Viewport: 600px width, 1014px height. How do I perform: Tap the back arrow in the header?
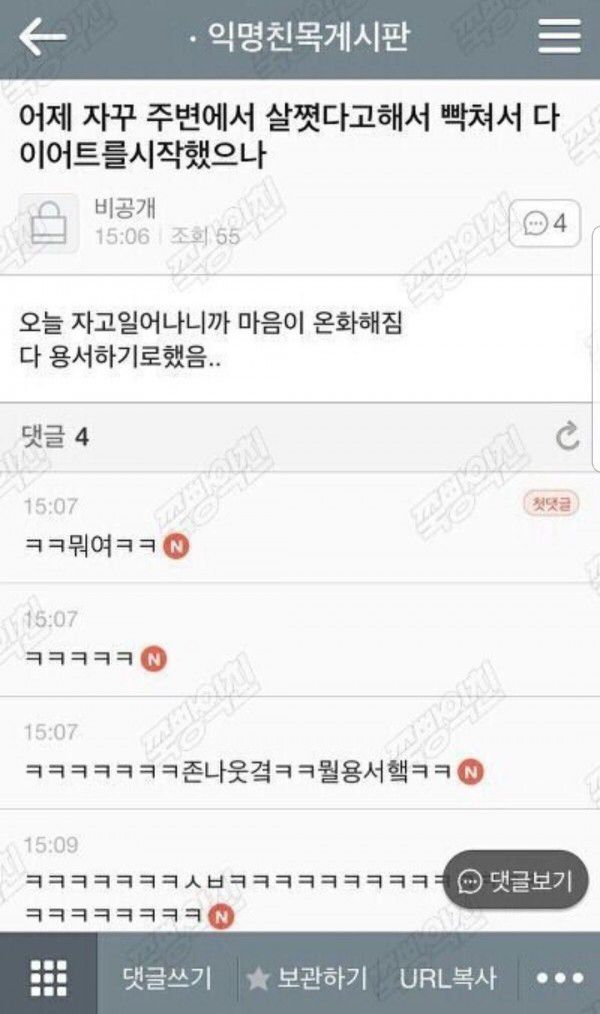point(41,37)
